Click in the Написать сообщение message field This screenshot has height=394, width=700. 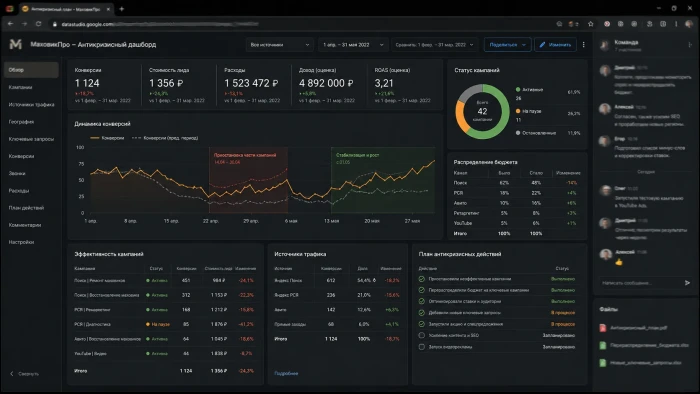[639, 283]
